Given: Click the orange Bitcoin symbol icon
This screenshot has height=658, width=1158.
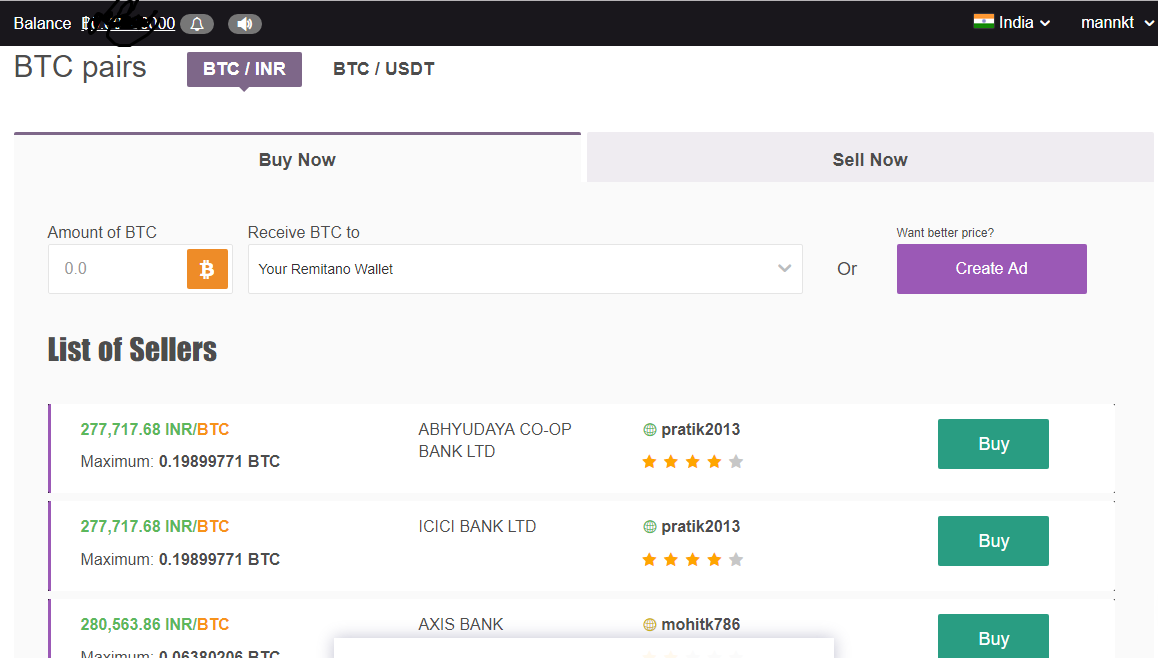Looking at the screenshot, I should 207,269.
